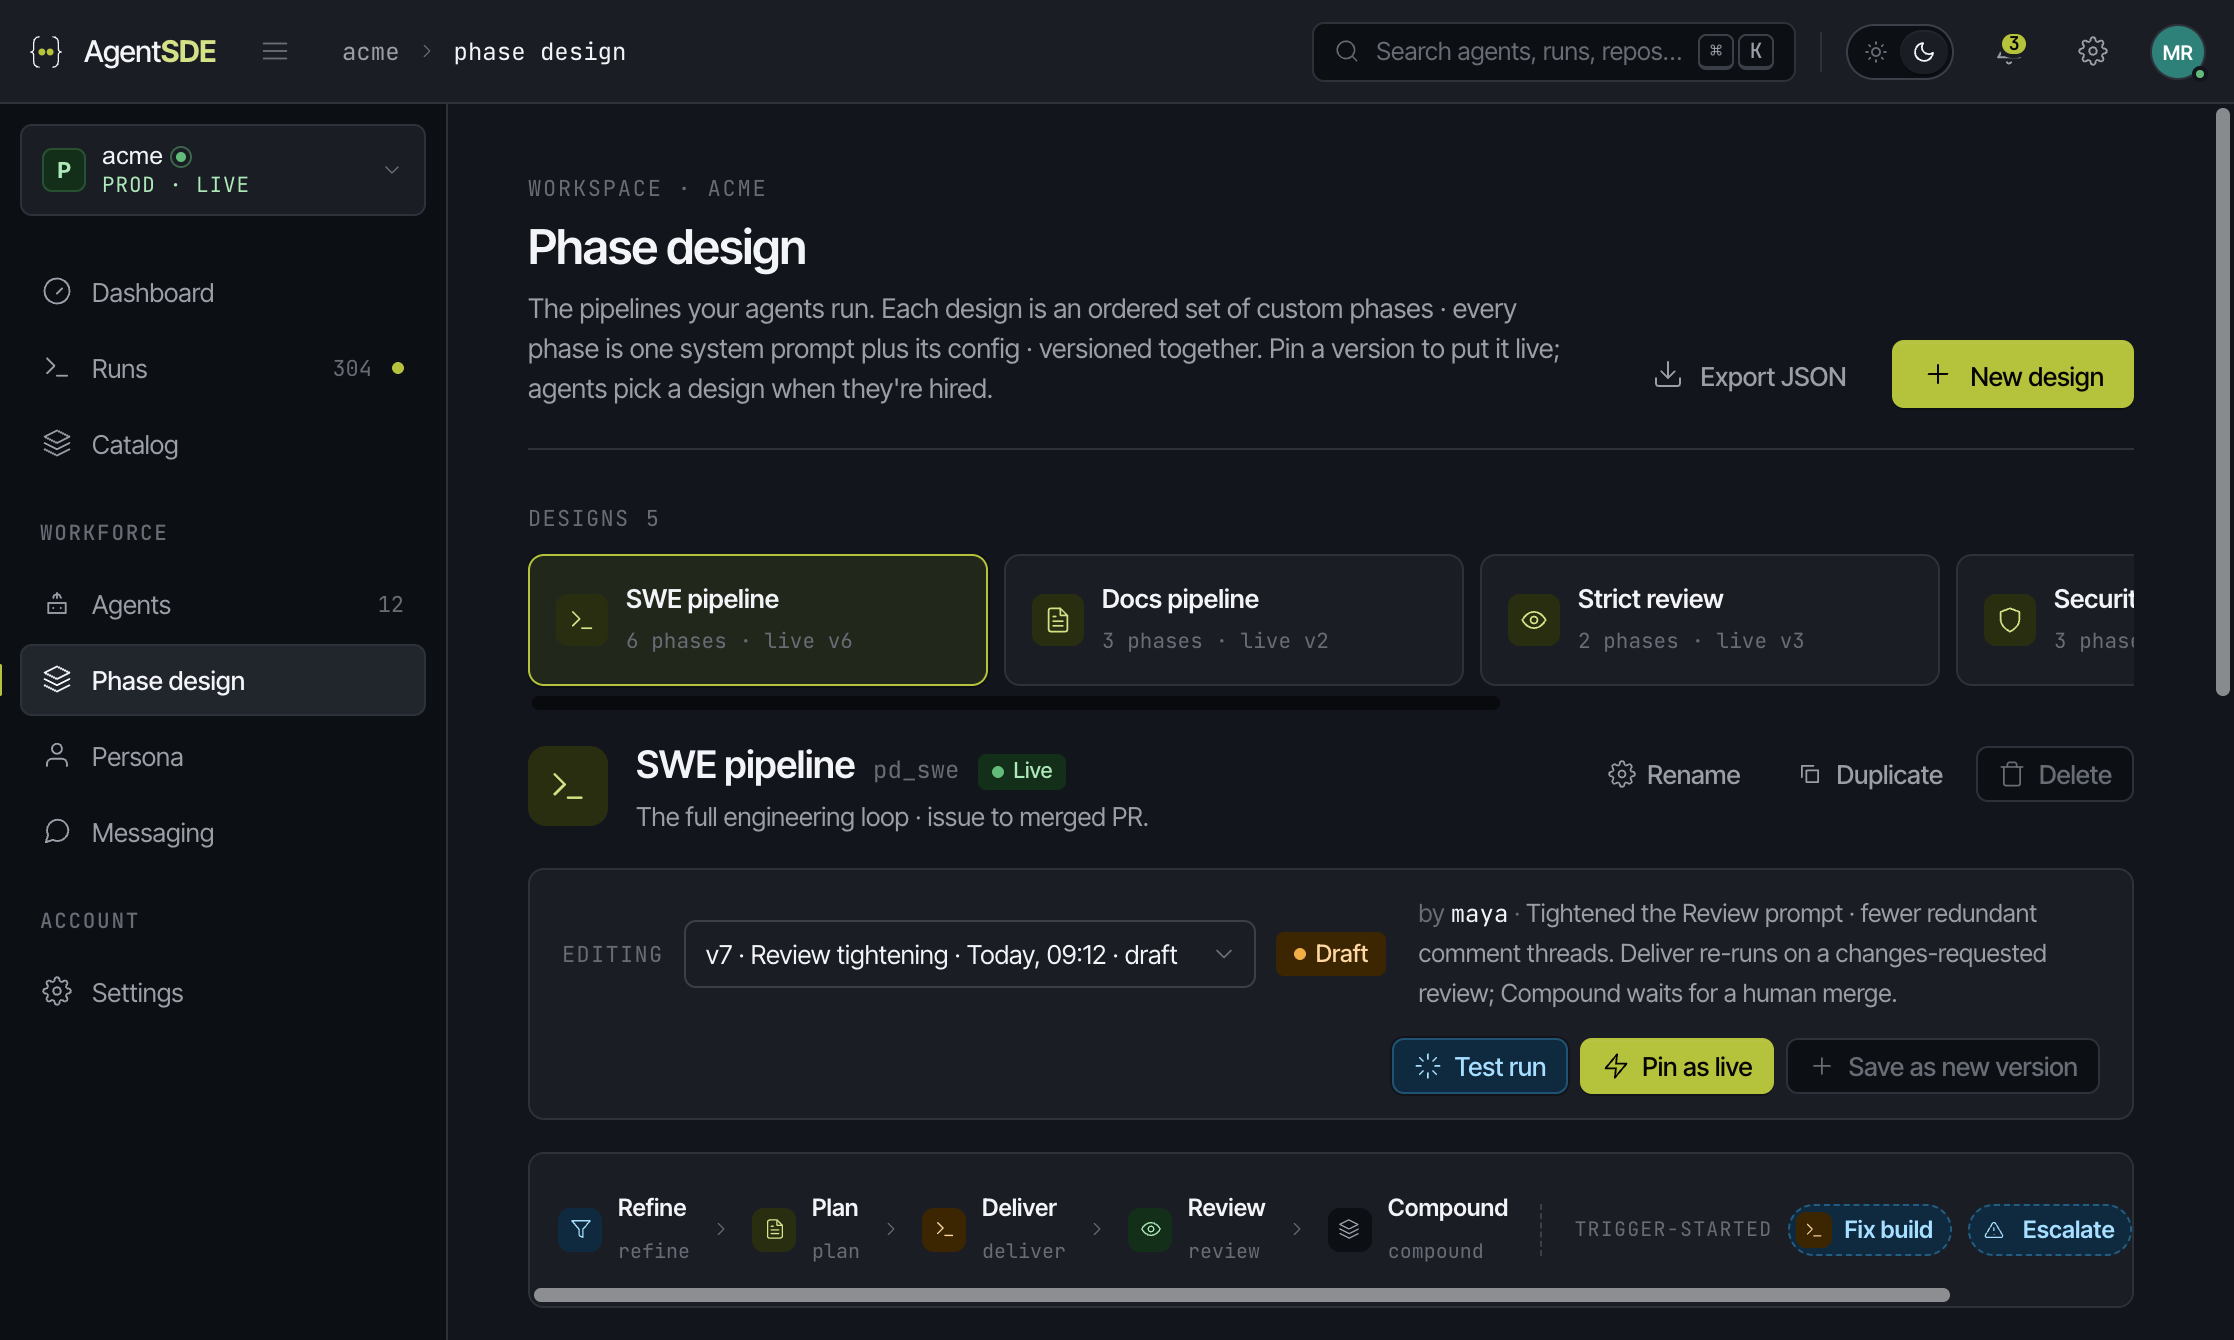The width and height of the screenshot is (2234, 1340).
Task: Select the Docs pipeline design card
Action: (1234, 620)
